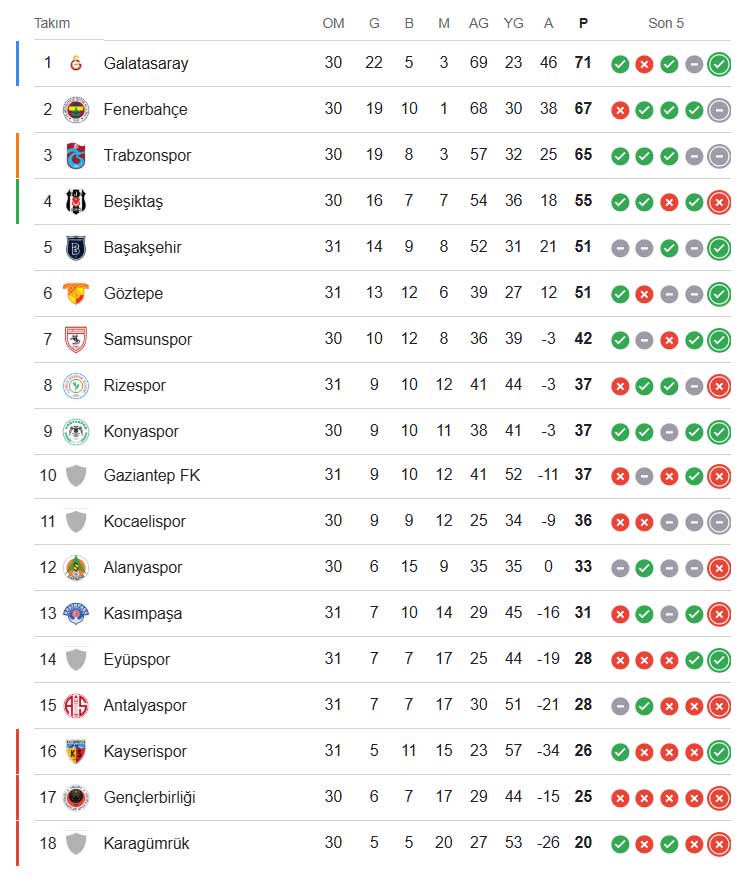Click Galatasaray's latest match win indicator

tap(718, 64)
